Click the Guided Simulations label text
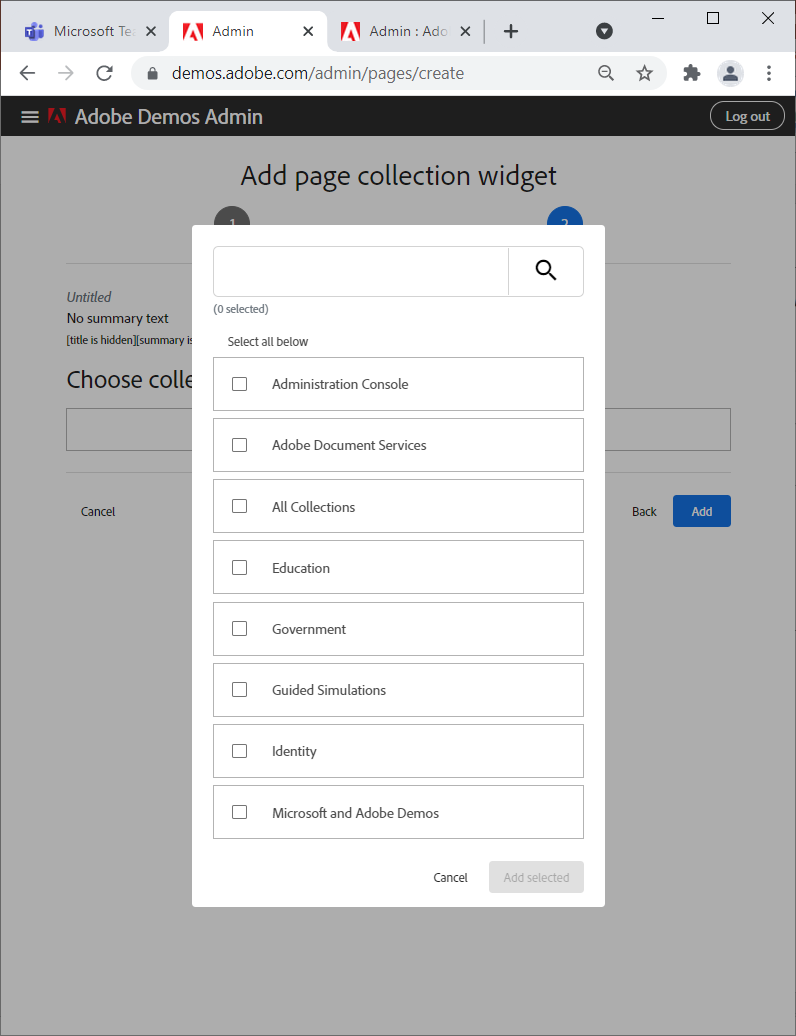The width and height of the screenshot is (796, 1036). click(329, 690)
